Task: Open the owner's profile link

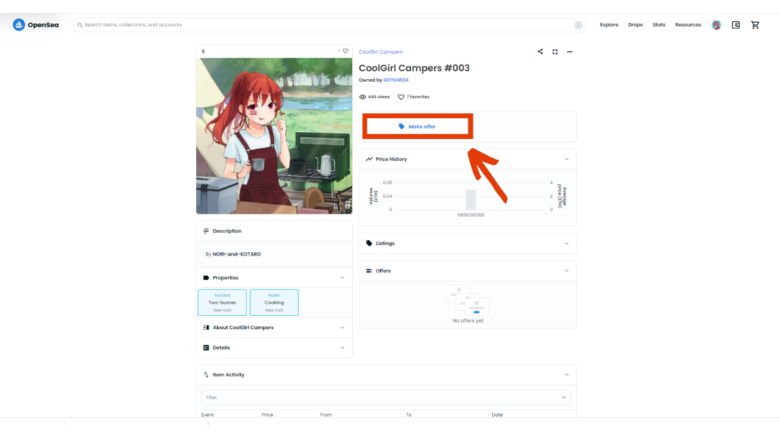Action: 396,80
